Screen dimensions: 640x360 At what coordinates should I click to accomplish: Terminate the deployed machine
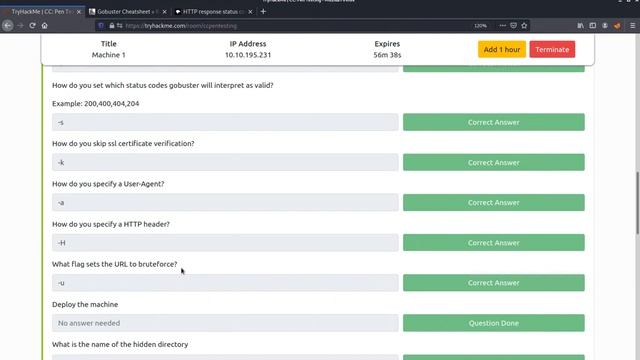[552, 49]
